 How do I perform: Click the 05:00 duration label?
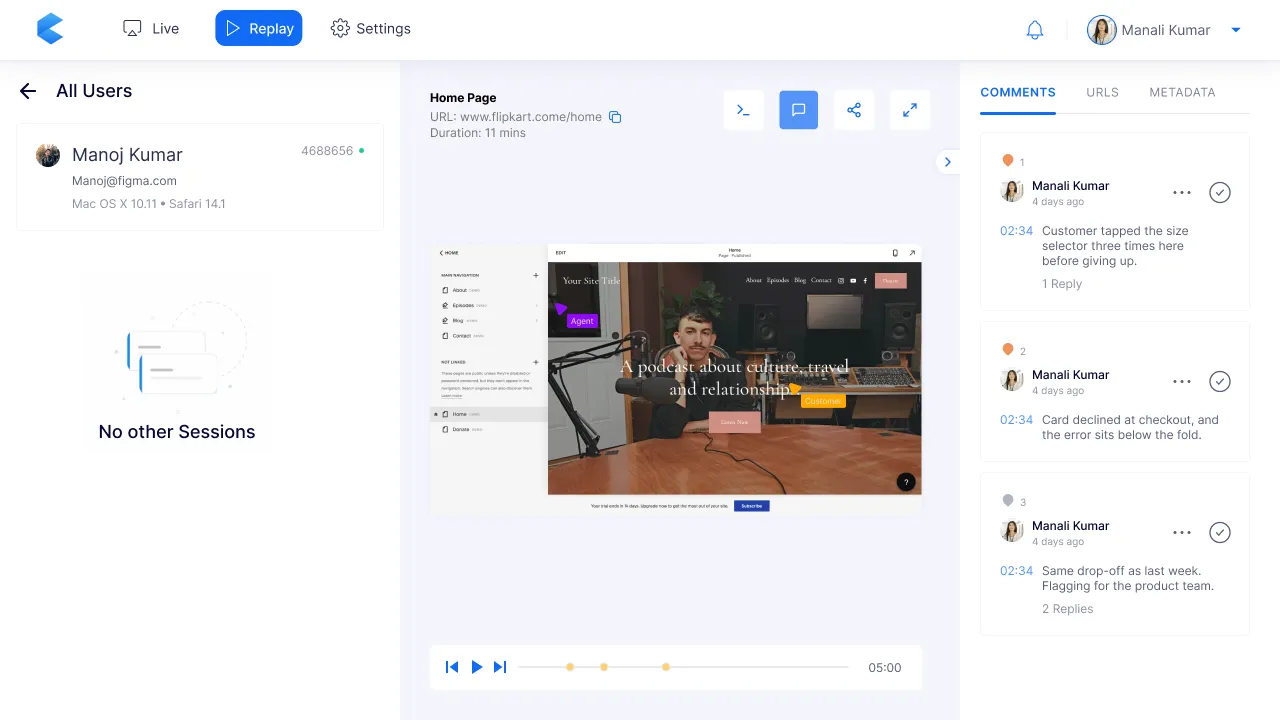(885, 668)
